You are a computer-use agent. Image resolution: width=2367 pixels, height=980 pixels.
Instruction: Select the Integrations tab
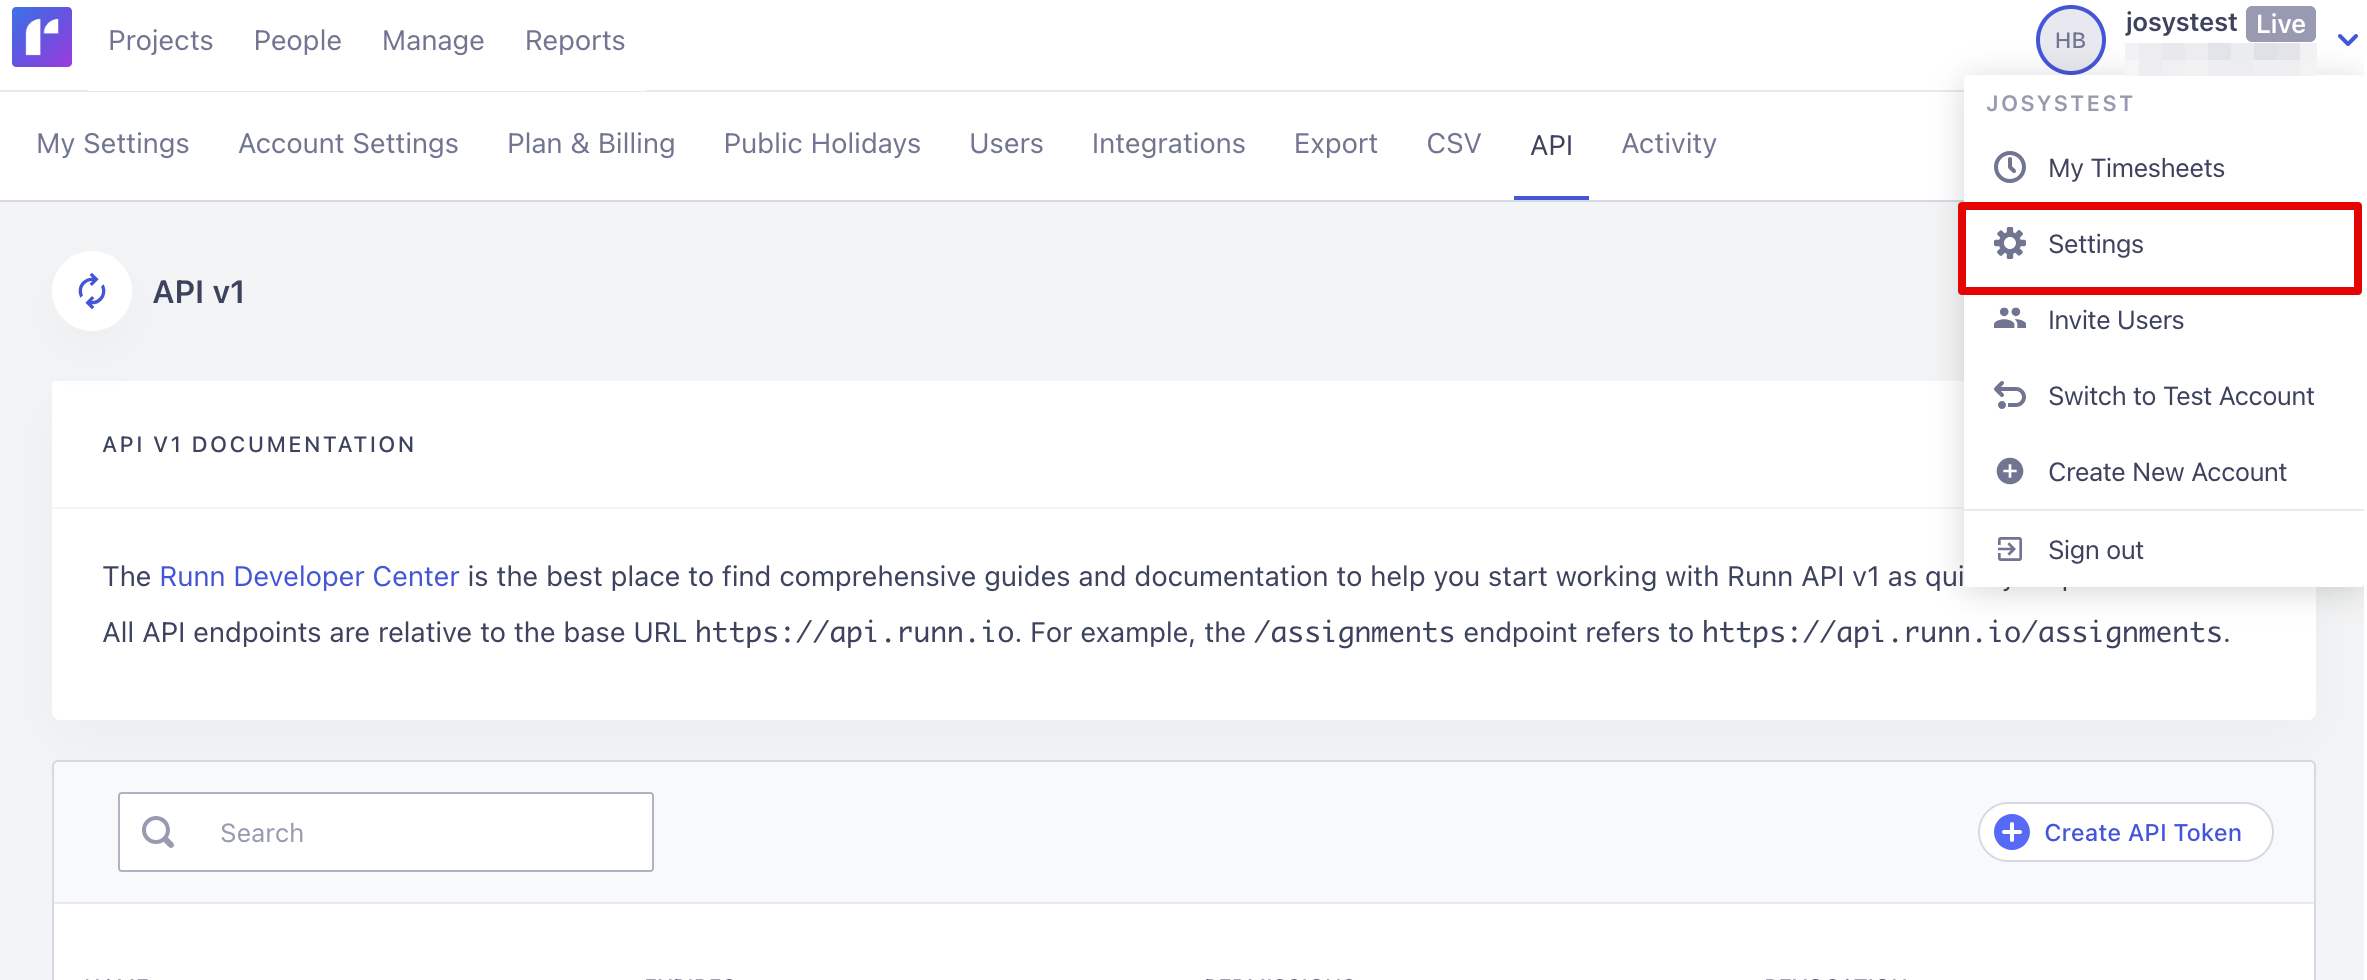point(1167,144)
